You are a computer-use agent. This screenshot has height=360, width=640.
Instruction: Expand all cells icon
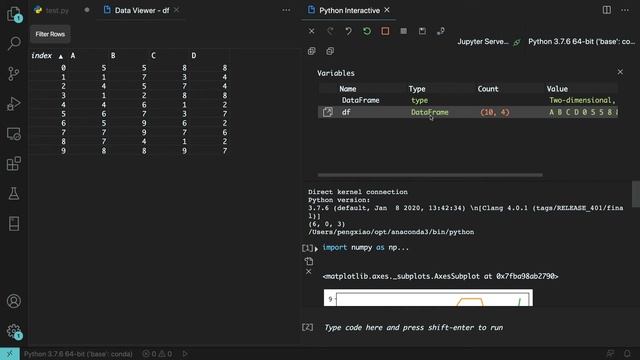tap(311, 51)
